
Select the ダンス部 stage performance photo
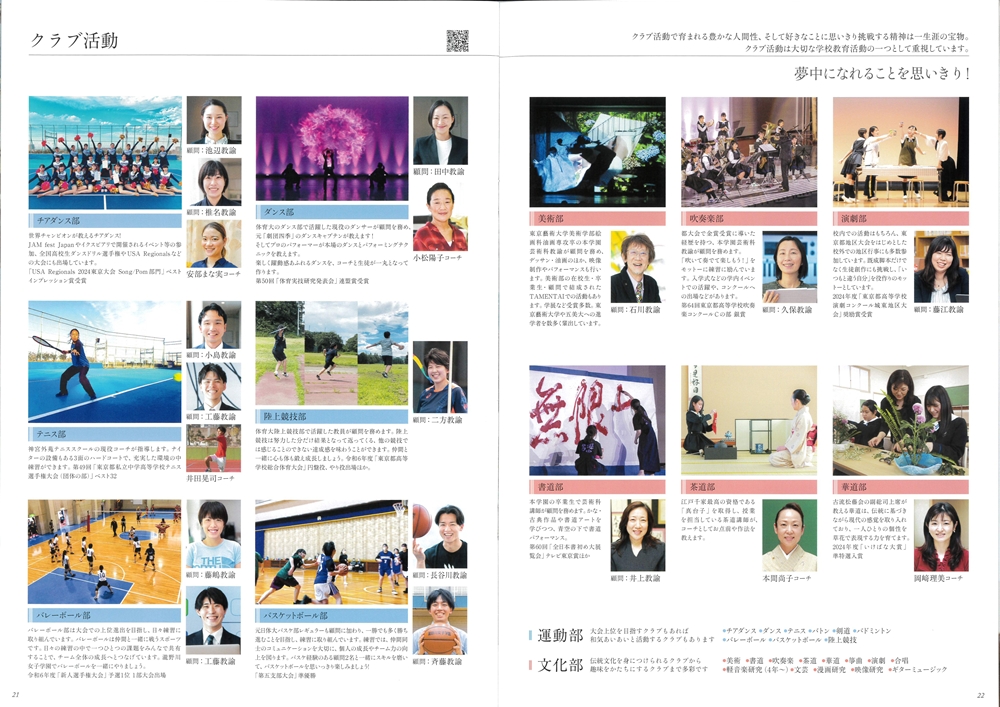332,150
